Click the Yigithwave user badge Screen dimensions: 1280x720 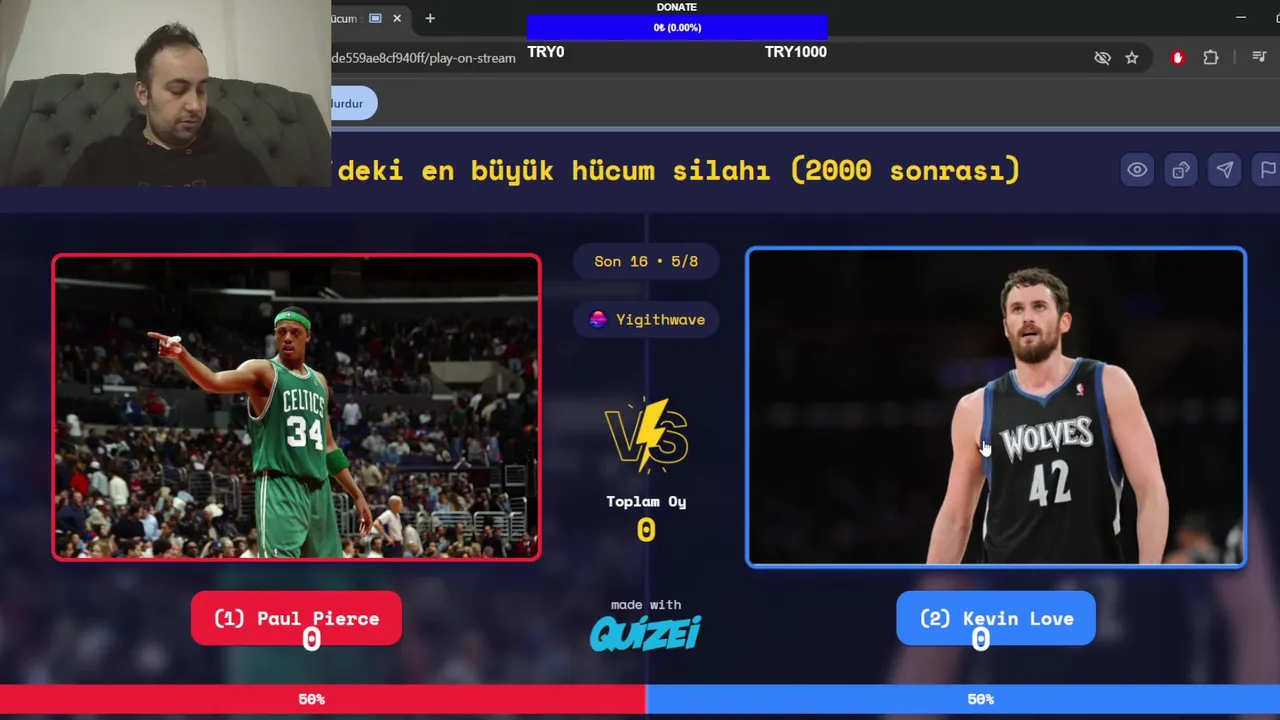click(646, 319)
